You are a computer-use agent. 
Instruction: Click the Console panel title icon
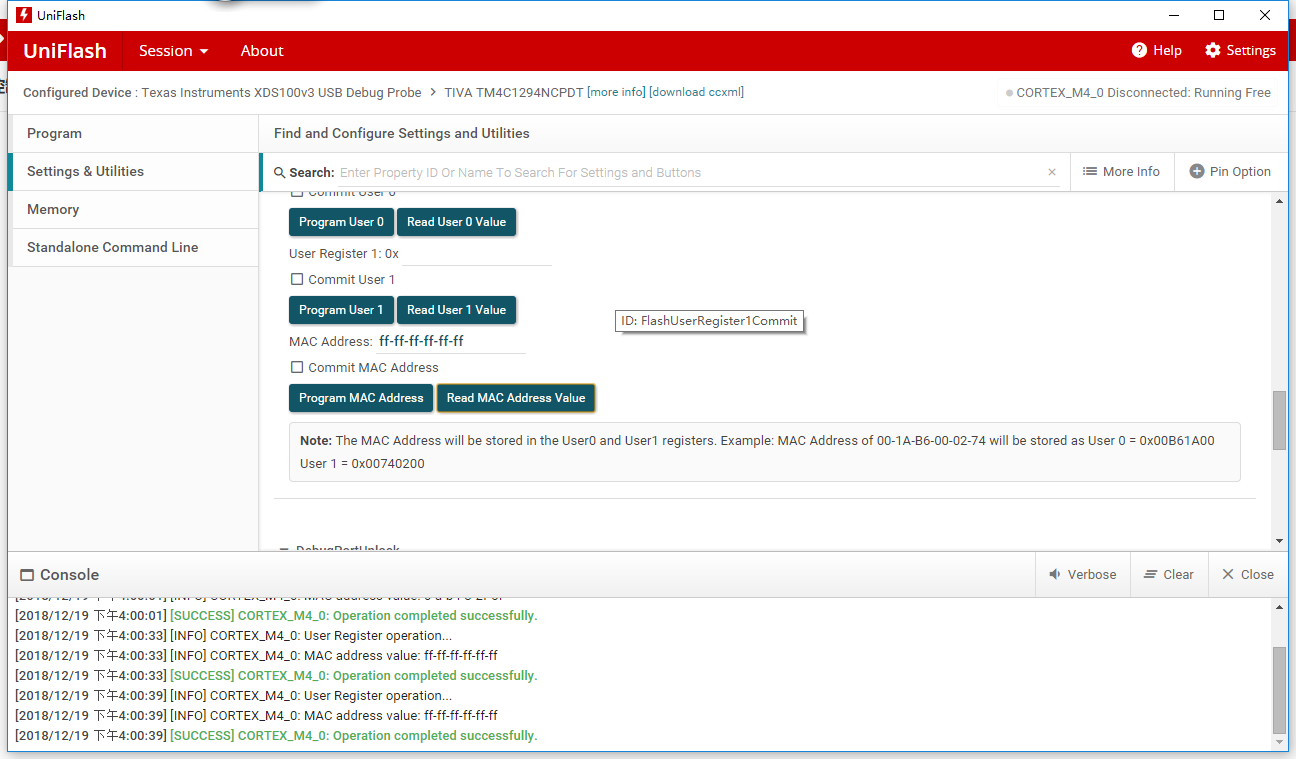27,575
